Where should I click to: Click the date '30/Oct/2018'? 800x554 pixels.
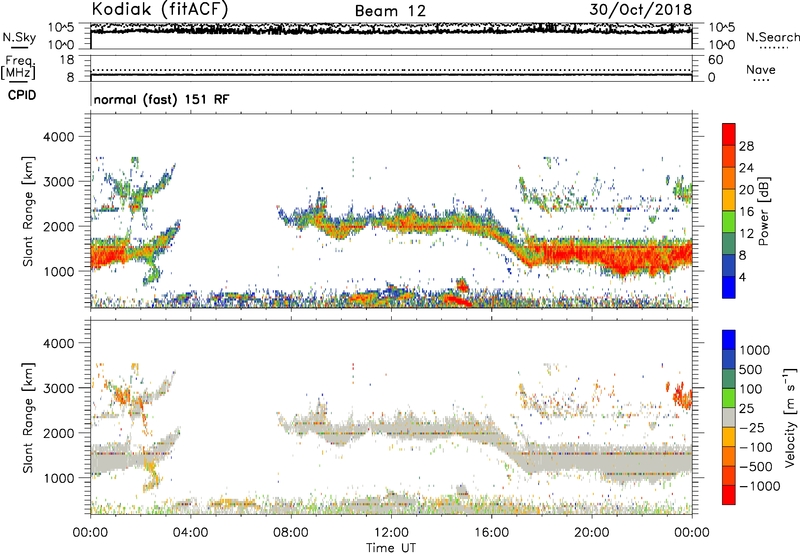click(641, 10)
